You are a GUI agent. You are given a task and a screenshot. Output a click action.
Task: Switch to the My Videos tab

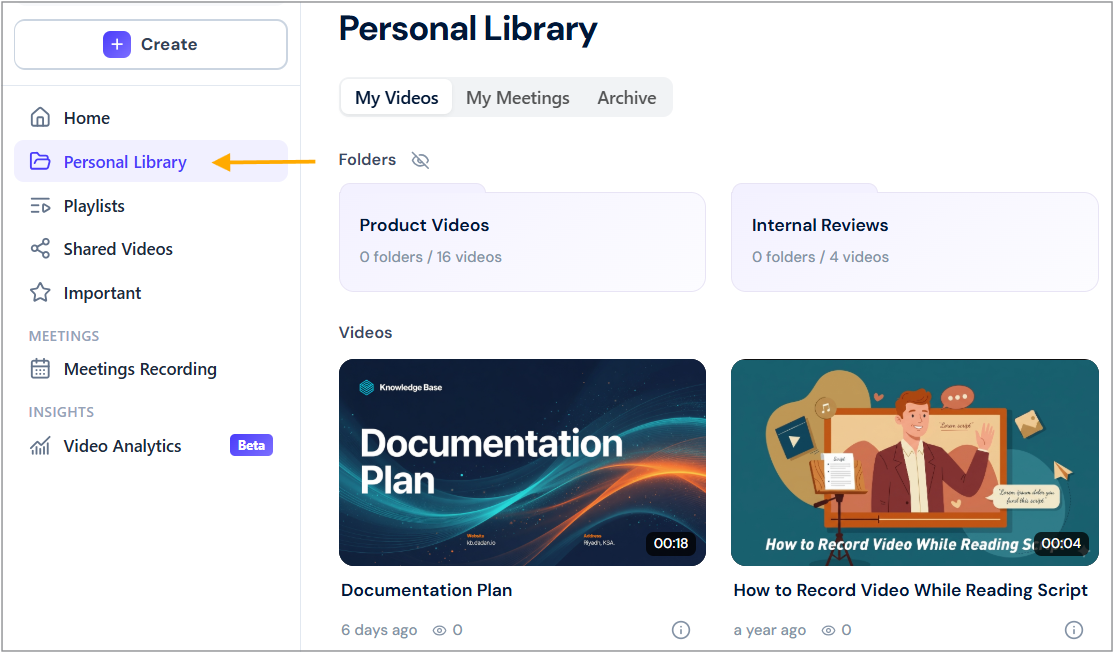click(x=396, y=97)
